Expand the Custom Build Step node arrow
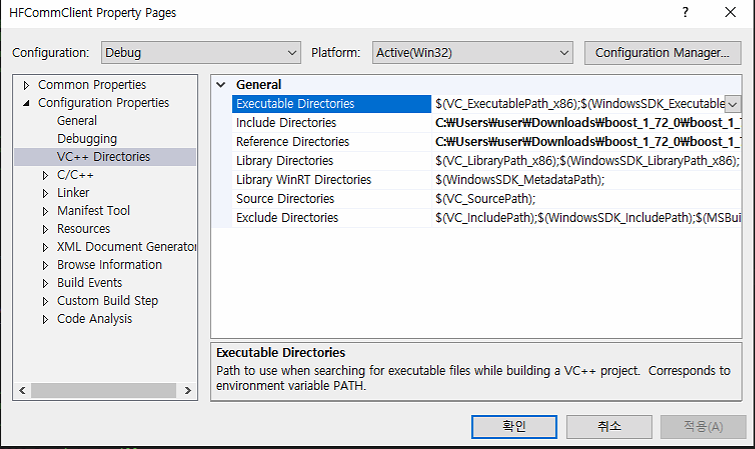 tap(45, 301)
